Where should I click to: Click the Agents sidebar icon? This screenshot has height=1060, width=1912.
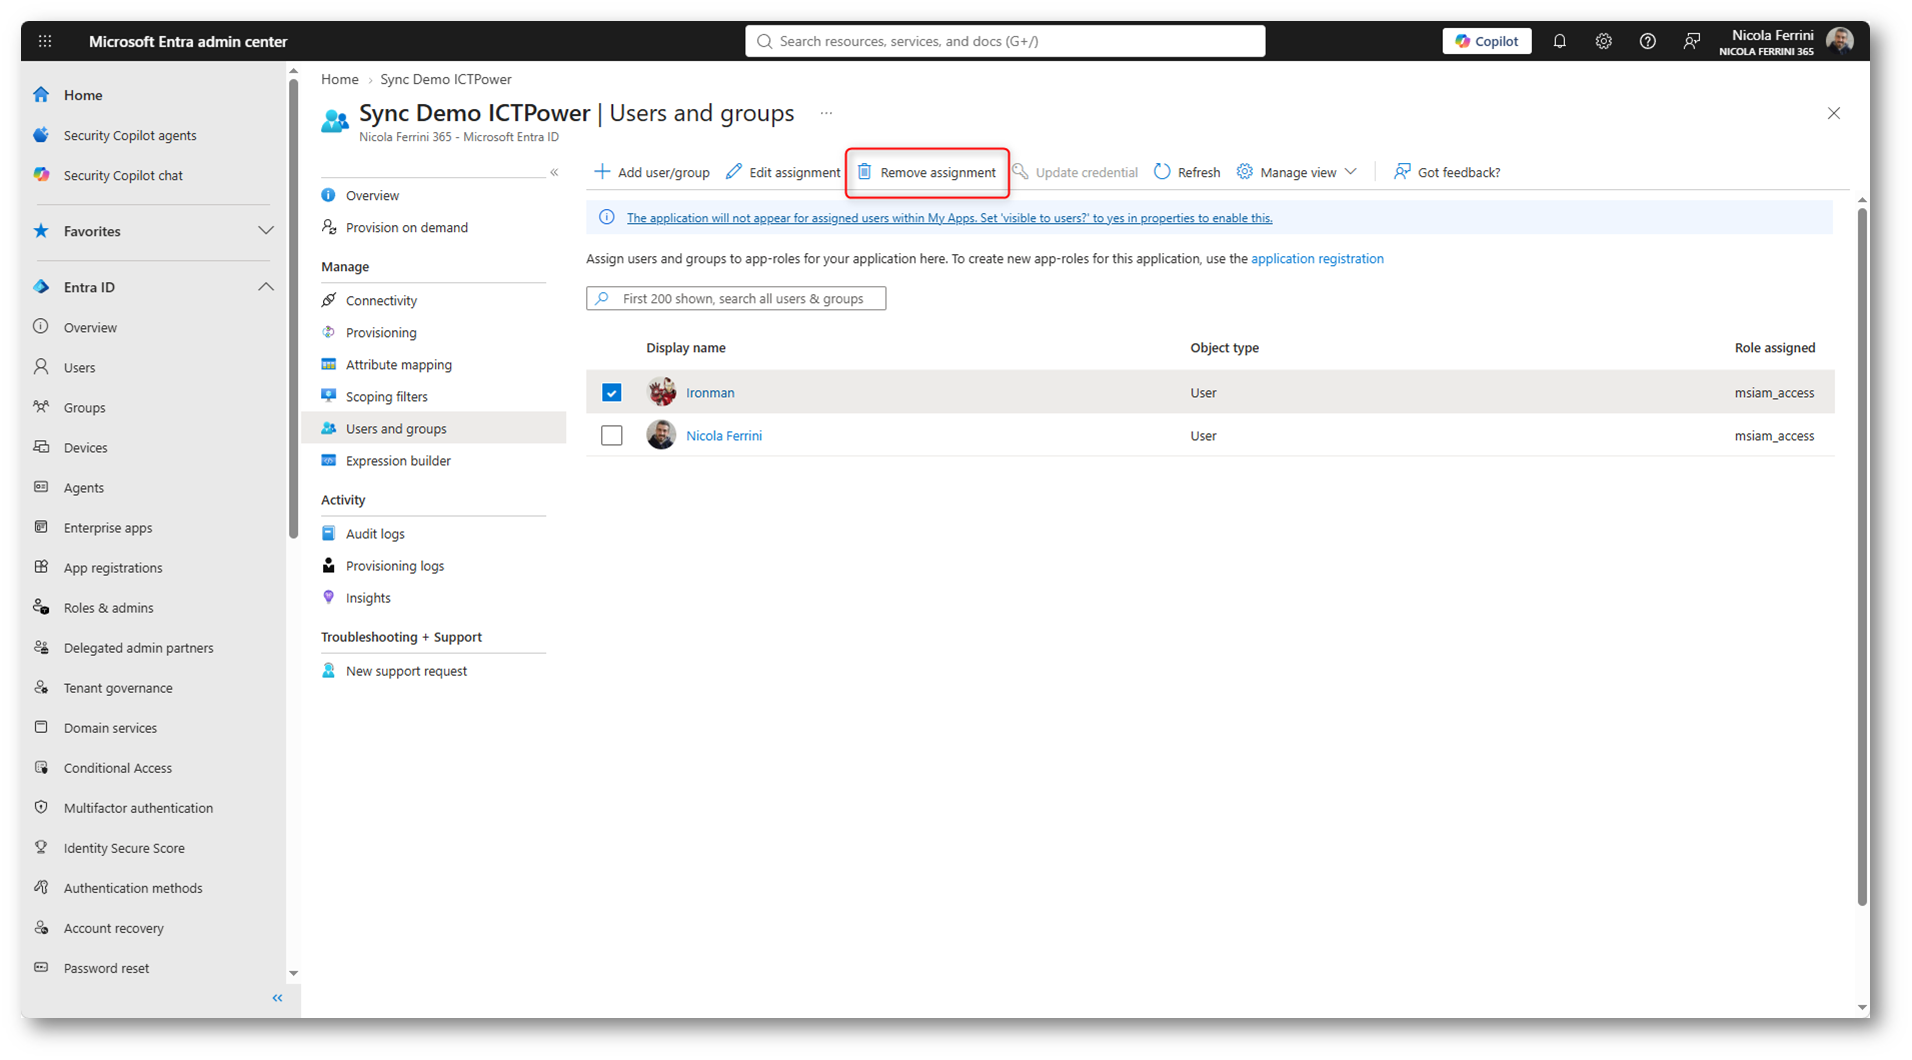[x=41, y=487]
